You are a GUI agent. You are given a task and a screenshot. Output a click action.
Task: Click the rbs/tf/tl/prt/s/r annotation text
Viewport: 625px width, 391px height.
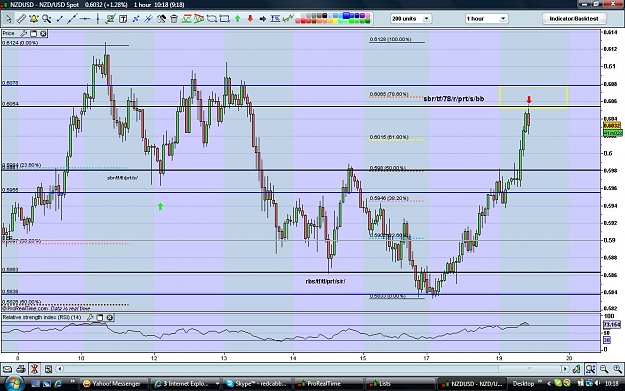tap(325, 281)
